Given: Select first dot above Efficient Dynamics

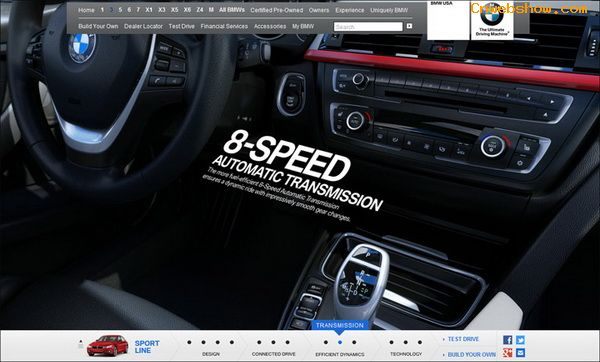Looking at the screenshot, I should [326, 342].
